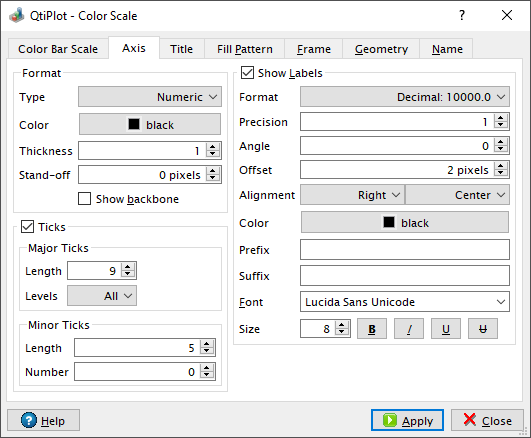Toggle Underline font style button

(446, 329)
